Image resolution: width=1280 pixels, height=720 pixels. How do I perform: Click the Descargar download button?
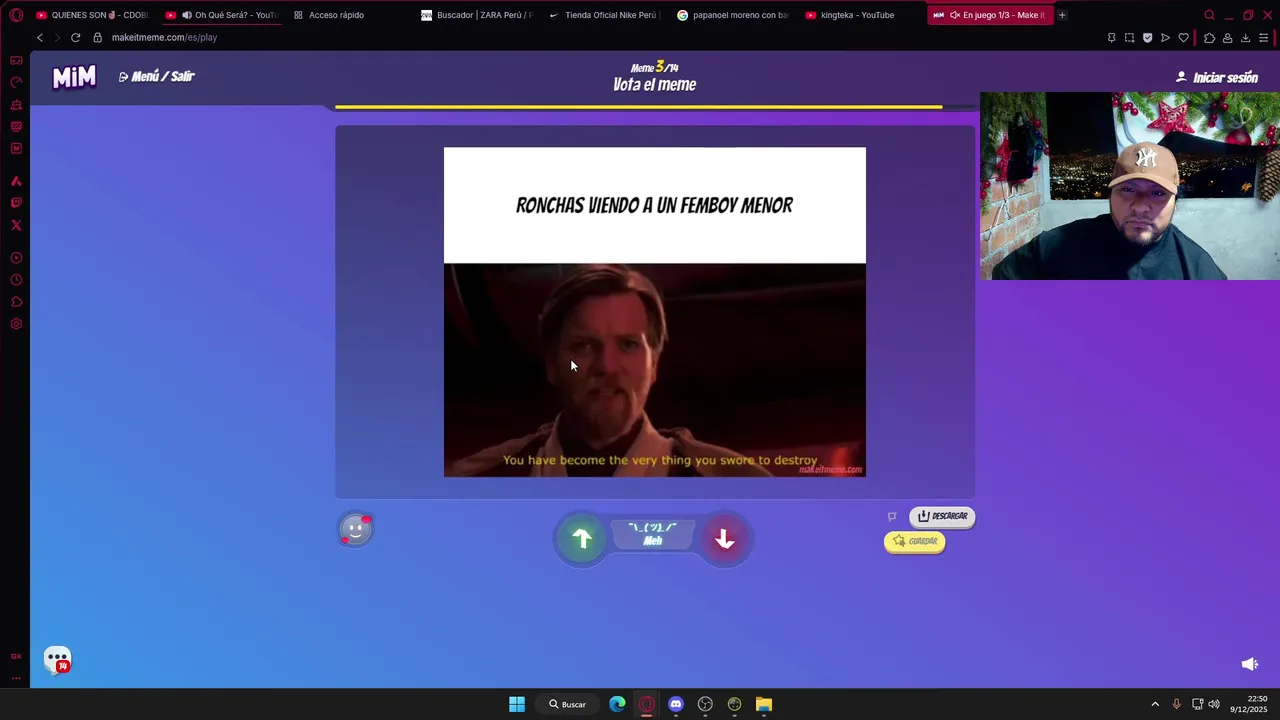click(x=942, y=516)
